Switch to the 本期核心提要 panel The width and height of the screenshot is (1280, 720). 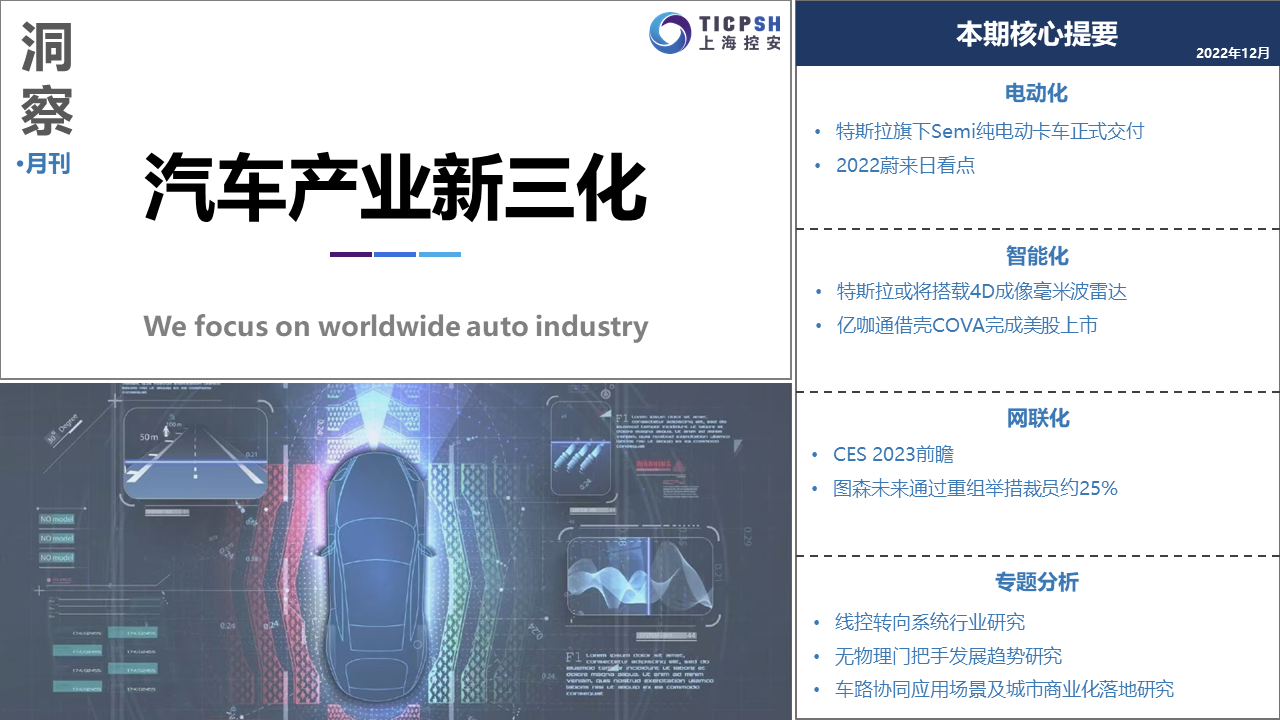(x=1036, y=31)
